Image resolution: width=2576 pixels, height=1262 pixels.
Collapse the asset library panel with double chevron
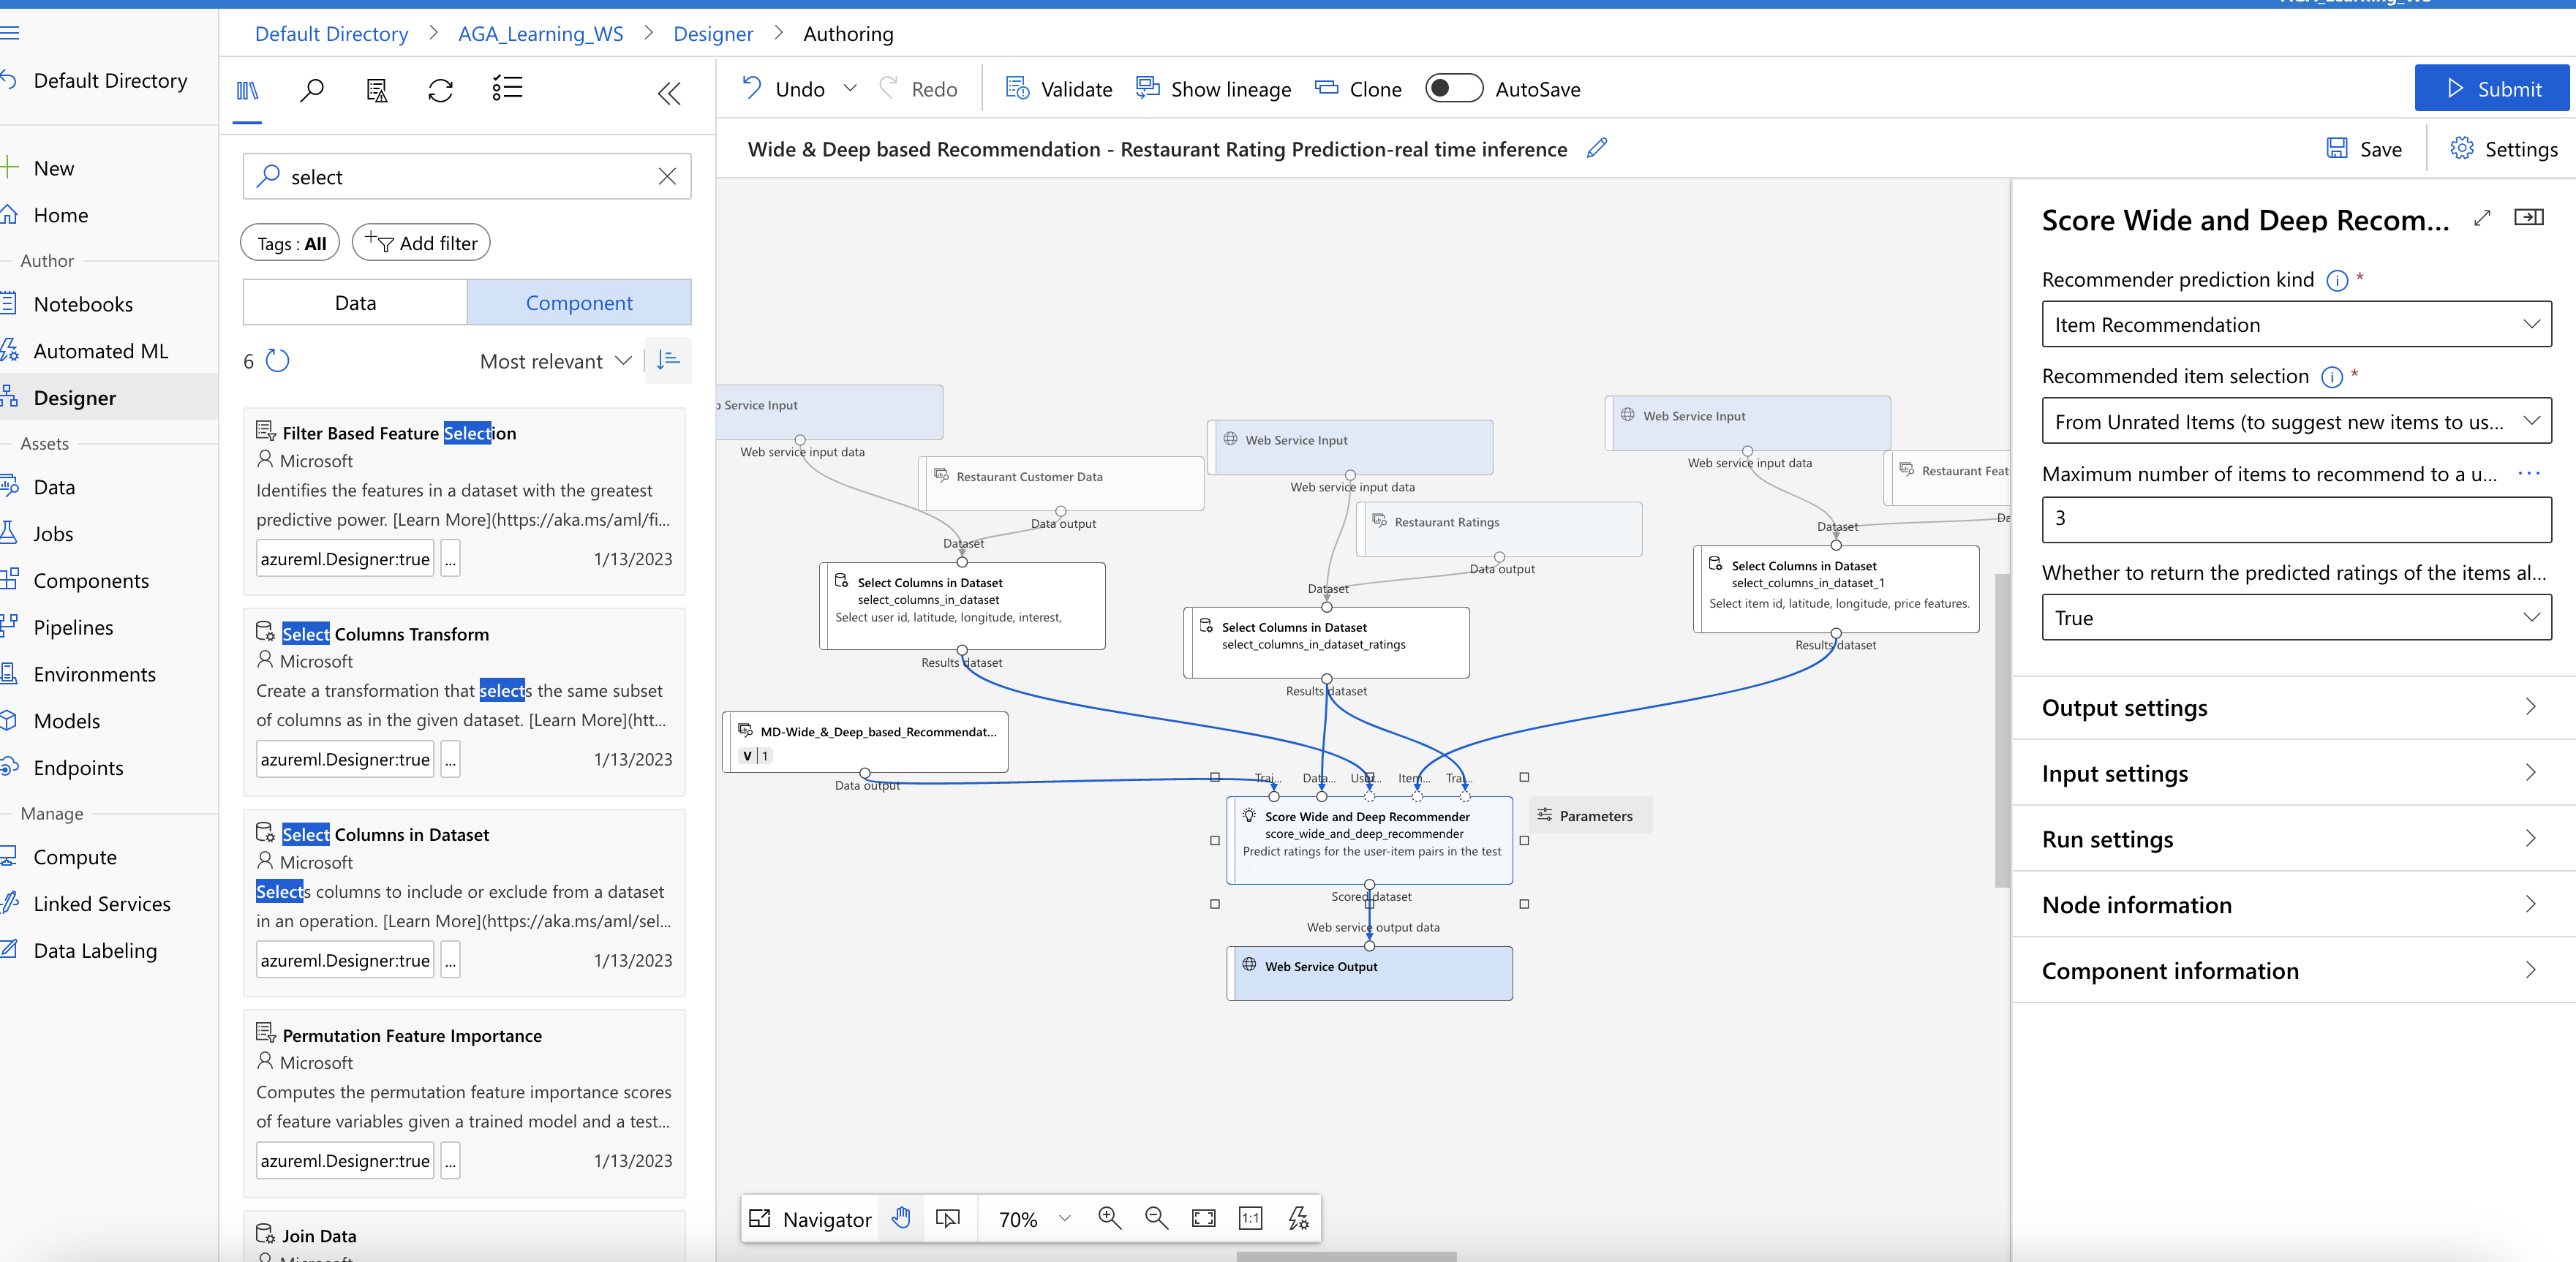pyautogui.click(x=669, y=93)
